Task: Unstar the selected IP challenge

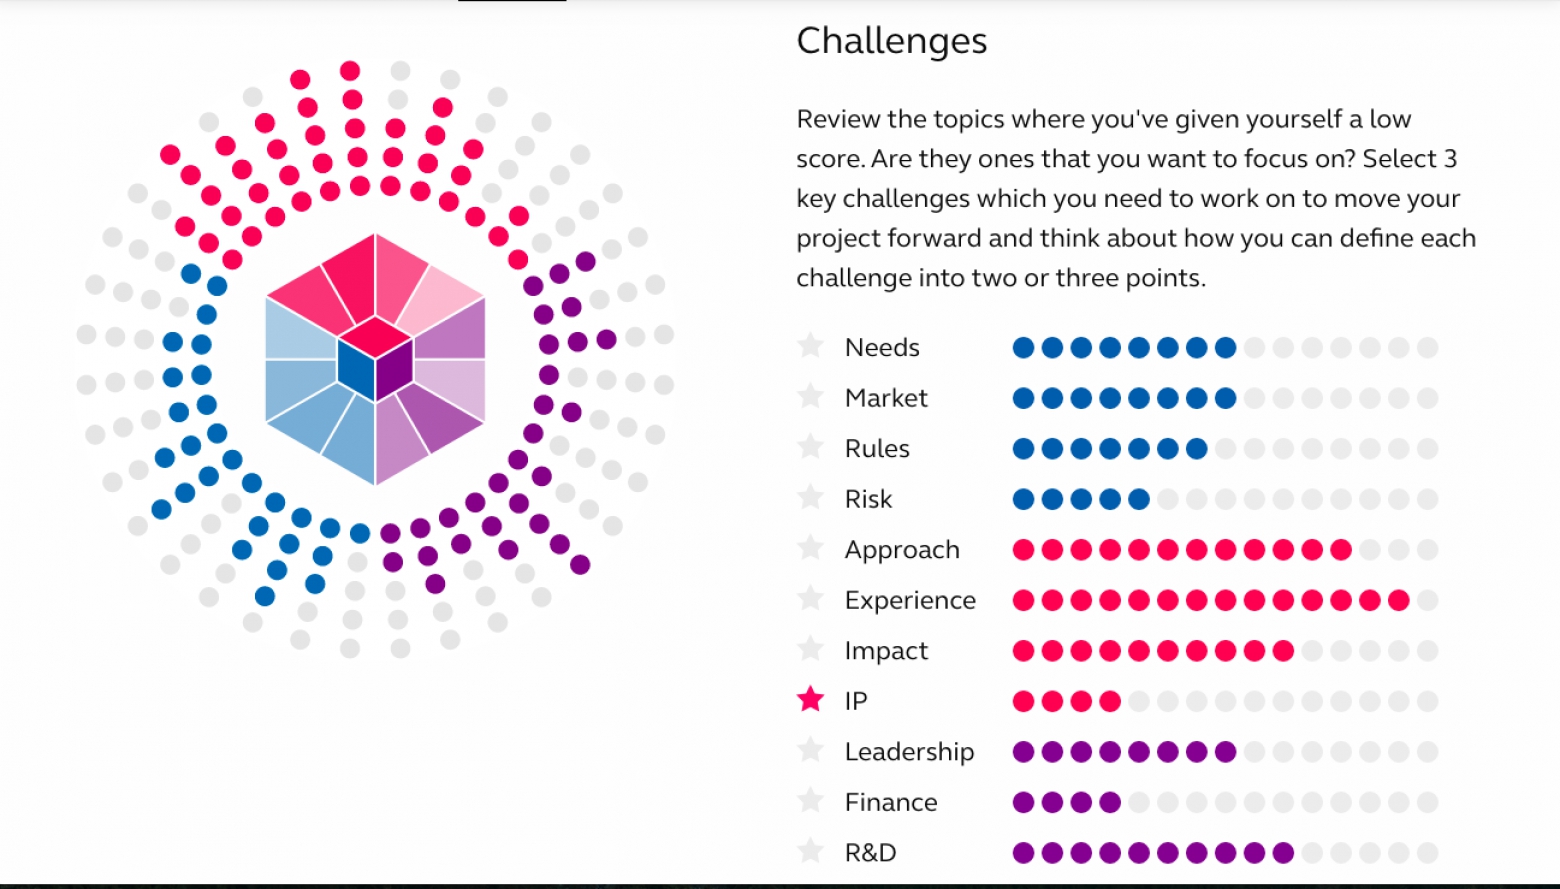Action: tap(810, 699)
